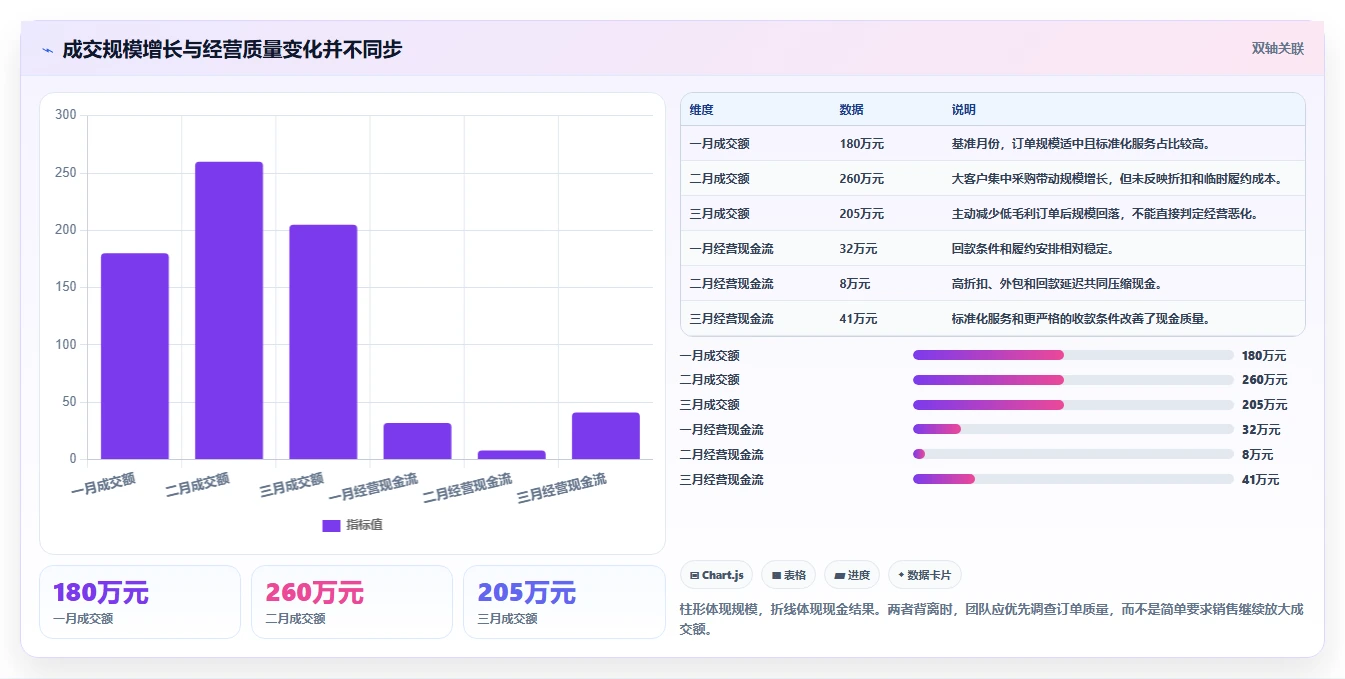Click the footer paragraph starting 柱形体现规模
Viewport: 1345px width, 679px height.
(991, 619)
